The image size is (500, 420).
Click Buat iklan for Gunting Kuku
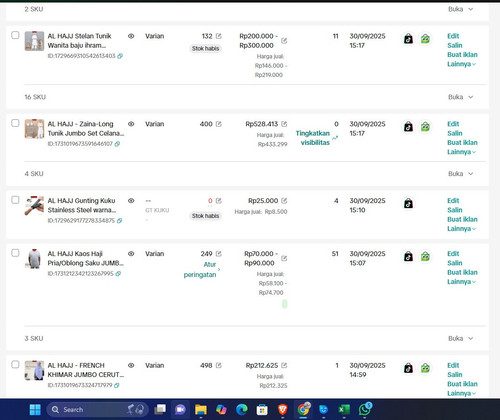pos(462,219)
